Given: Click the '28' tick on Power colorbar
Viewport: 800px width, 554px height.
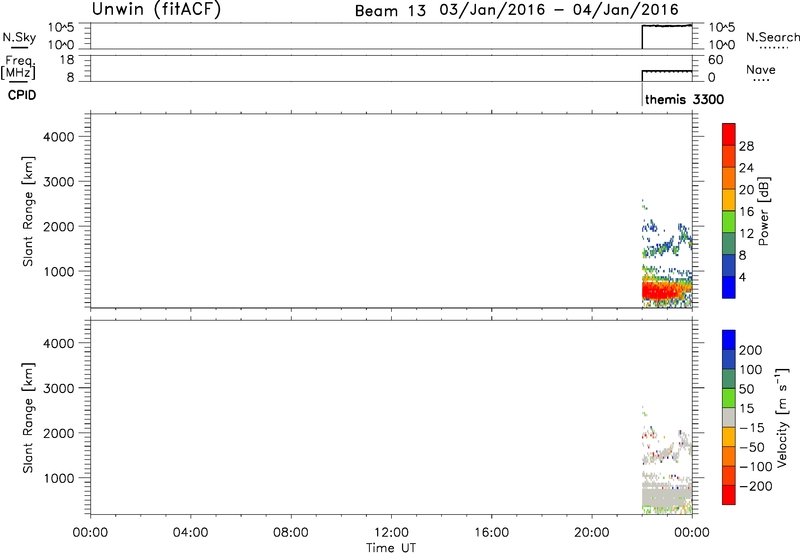Looking at the screenshot, I should tap(746, 146).
